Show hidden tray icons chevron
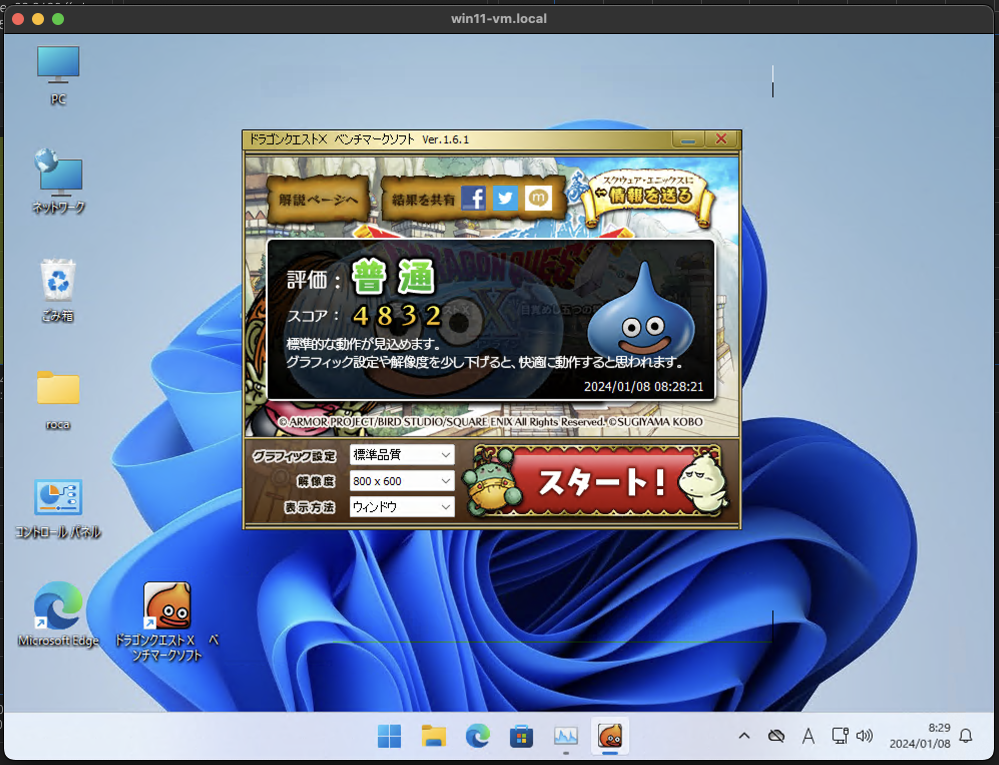Screen dimensions: 999x765 (744, 736)
